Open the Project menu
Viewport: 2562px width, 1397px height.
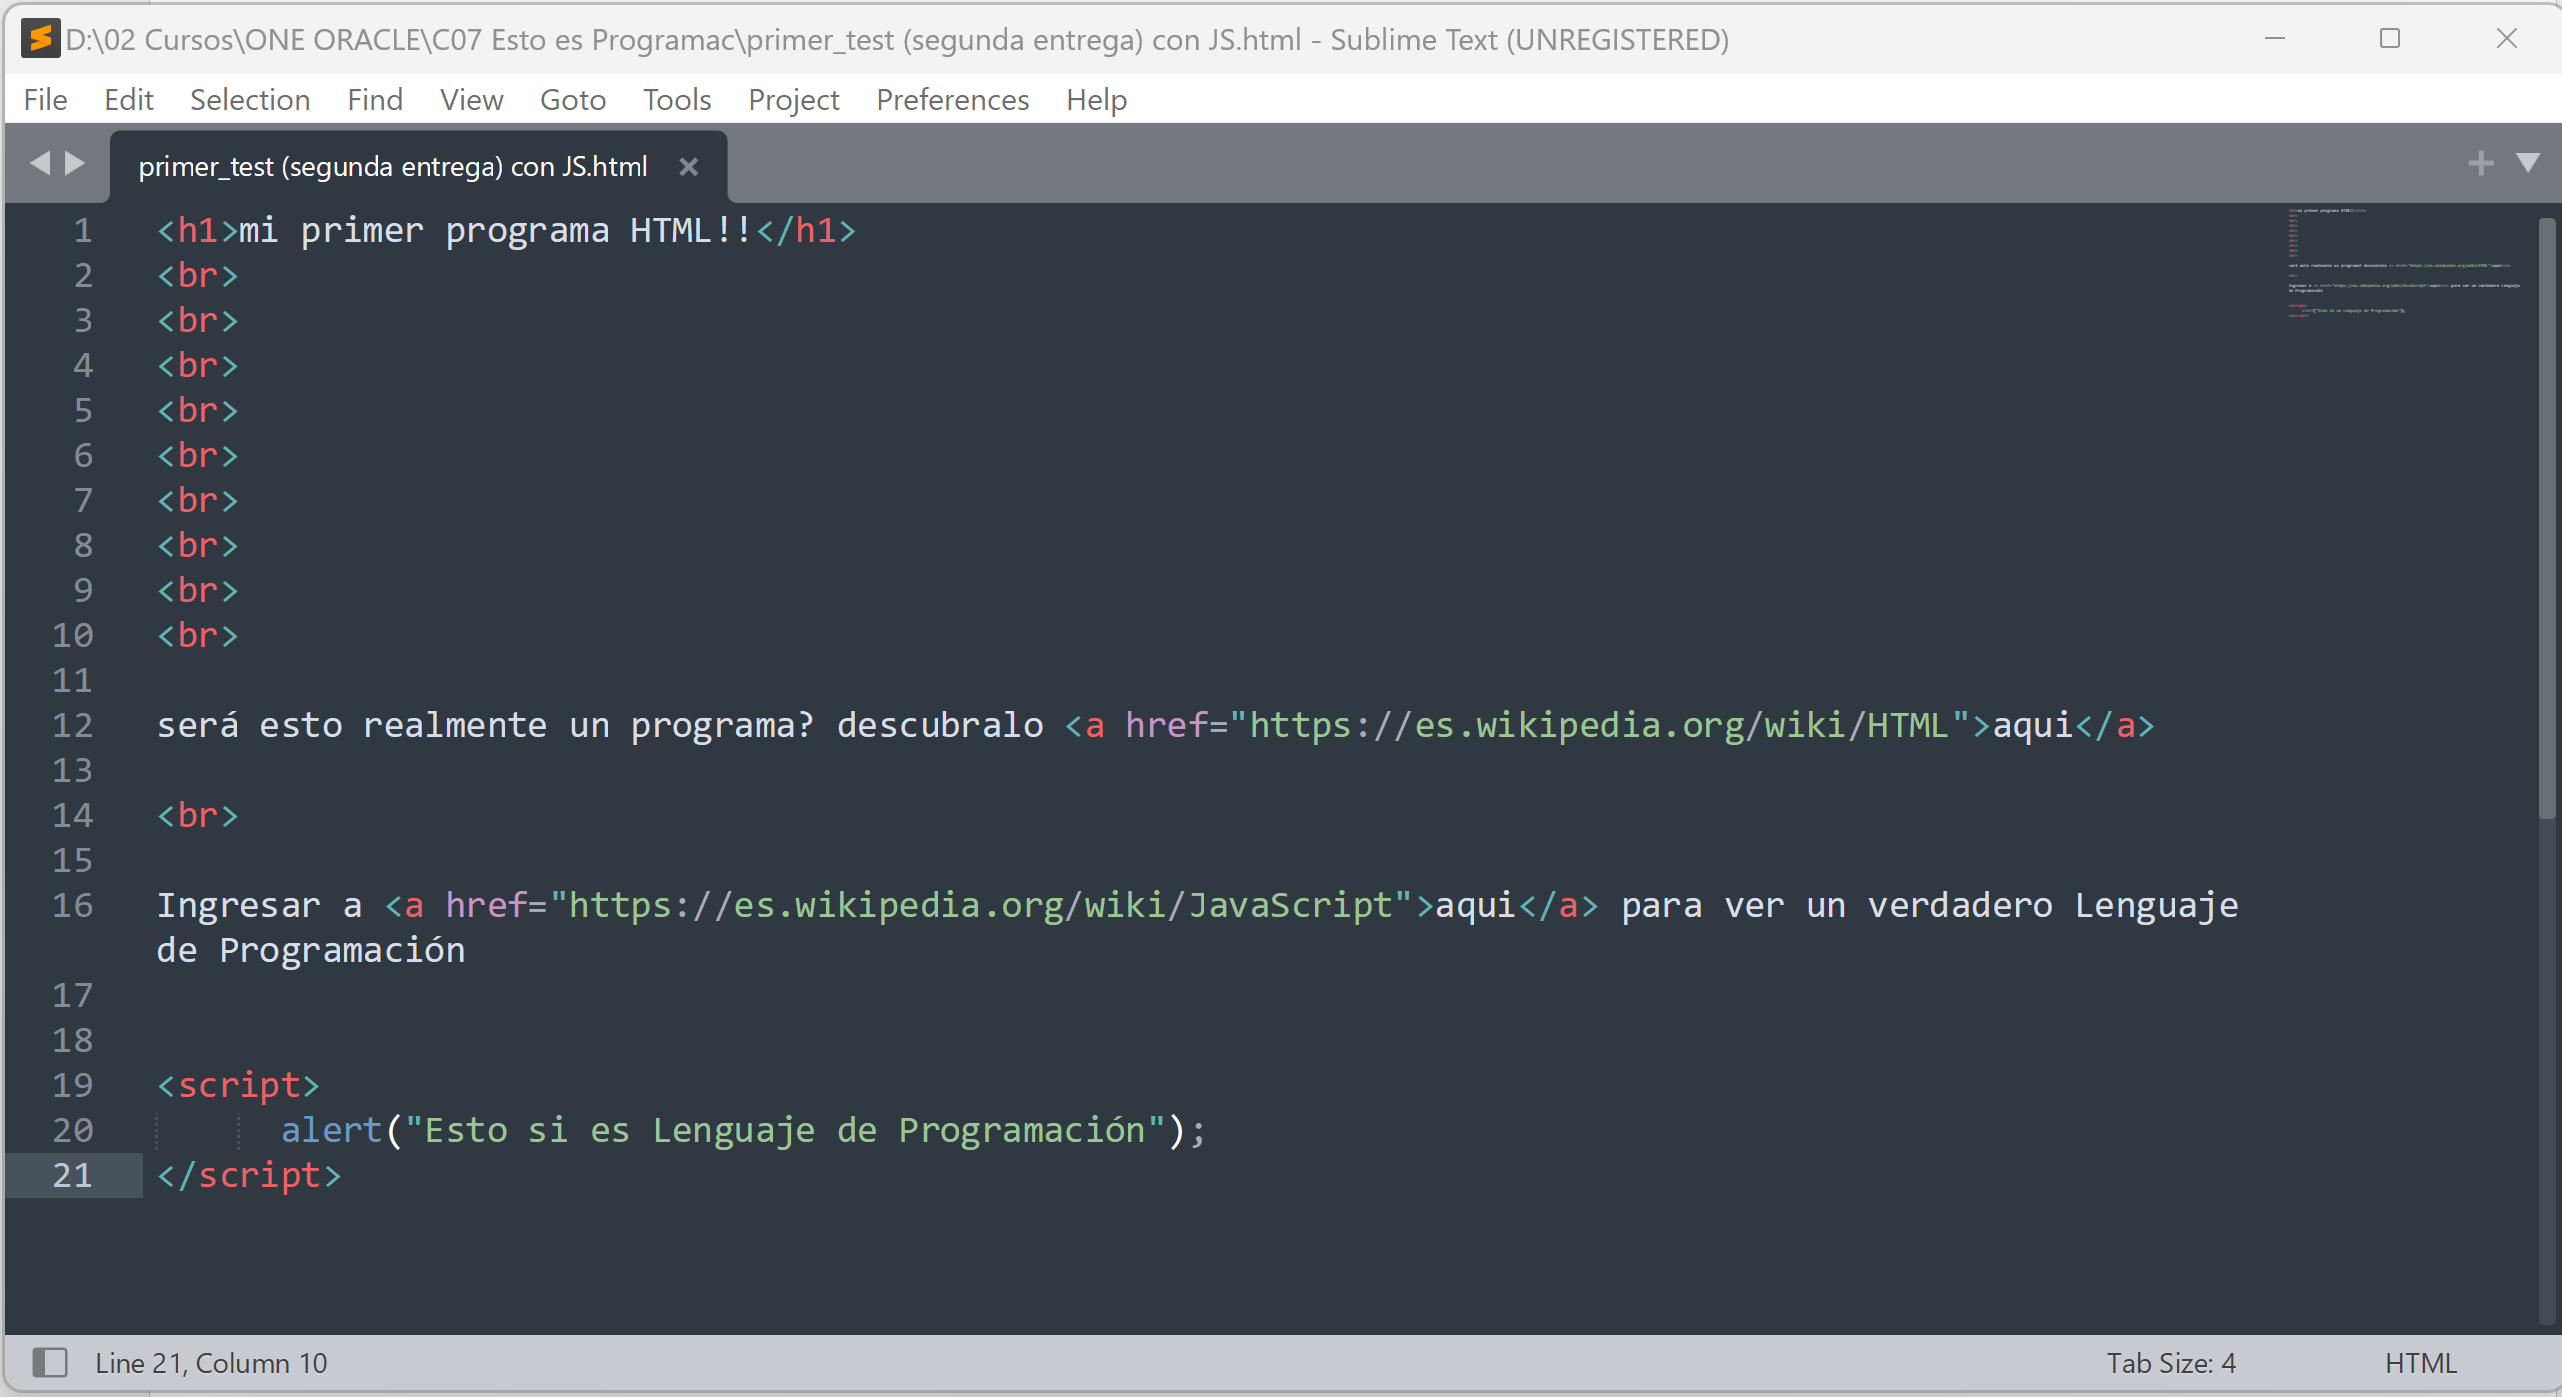point(794,100)
